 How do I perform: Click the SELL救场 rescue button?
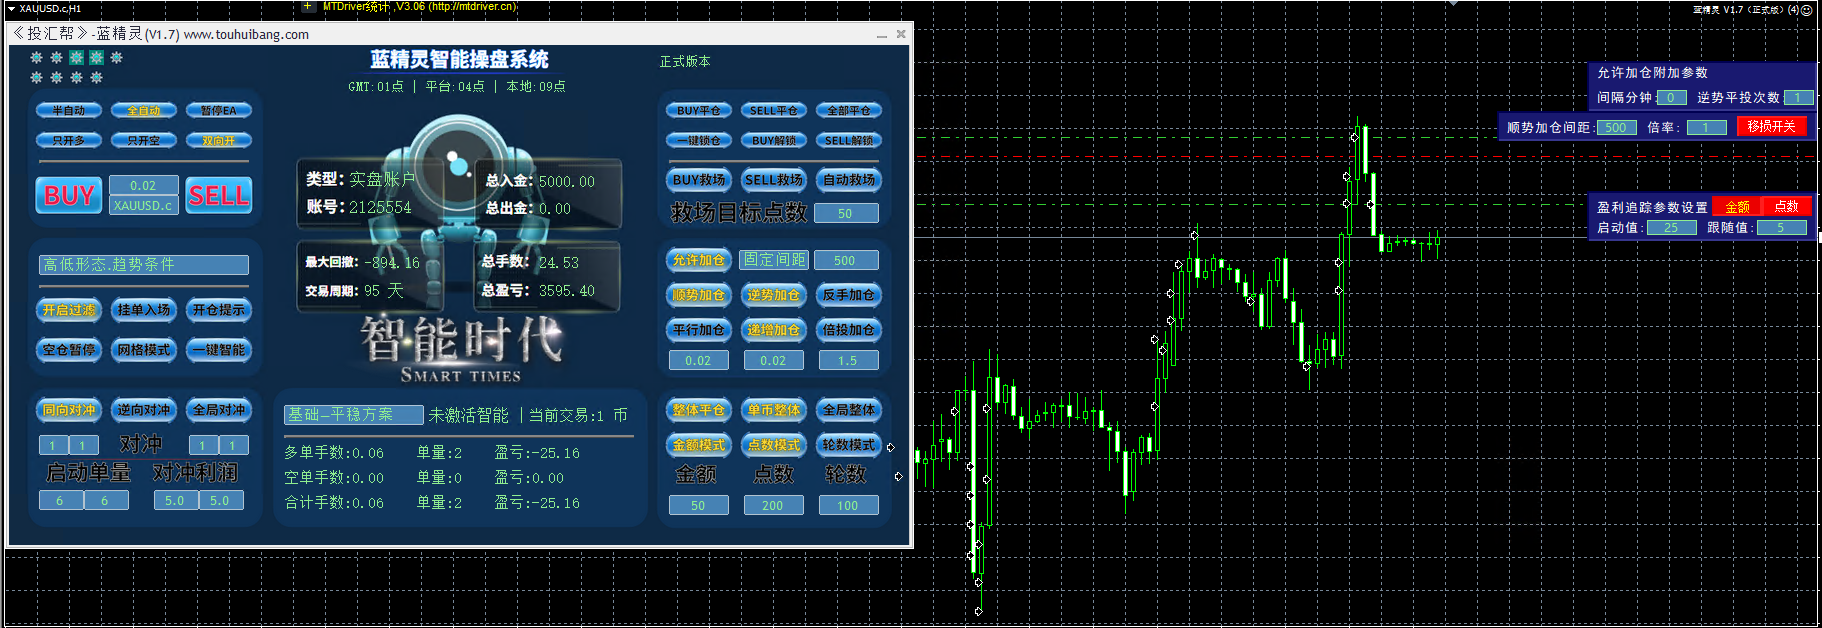pyautogui.click(x=774, y=180)
